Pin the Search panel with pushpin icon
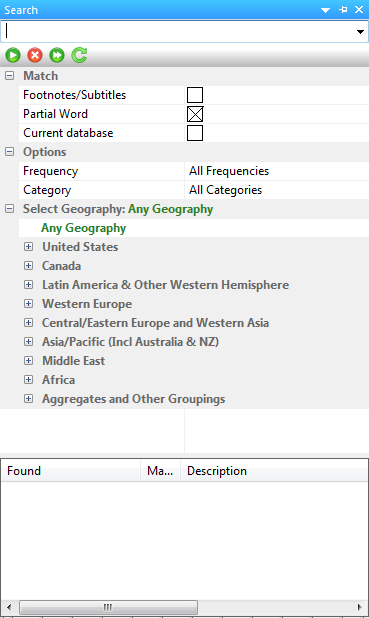 tap(343, 10)
